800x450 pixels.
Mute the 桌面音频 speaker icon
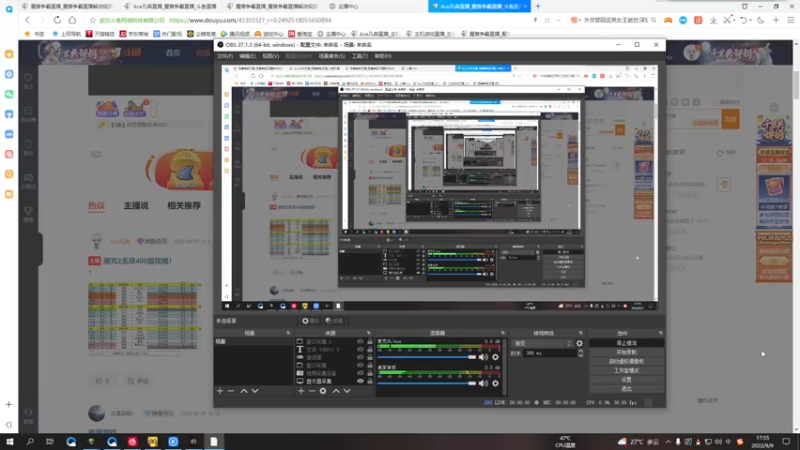click(x=483, y=383)
